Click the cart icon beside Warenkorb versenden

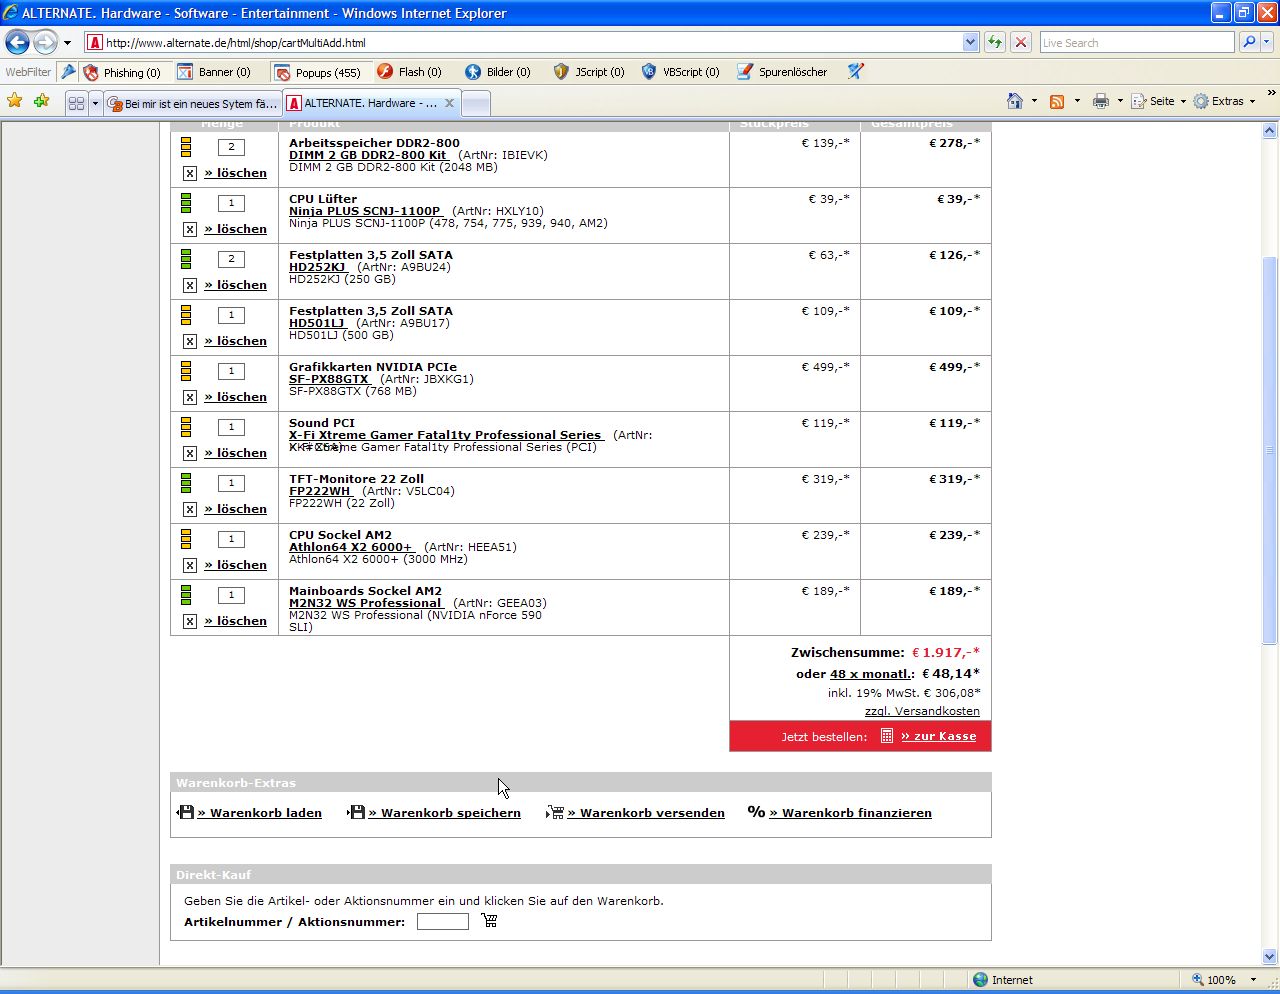(x=555, y=812)
